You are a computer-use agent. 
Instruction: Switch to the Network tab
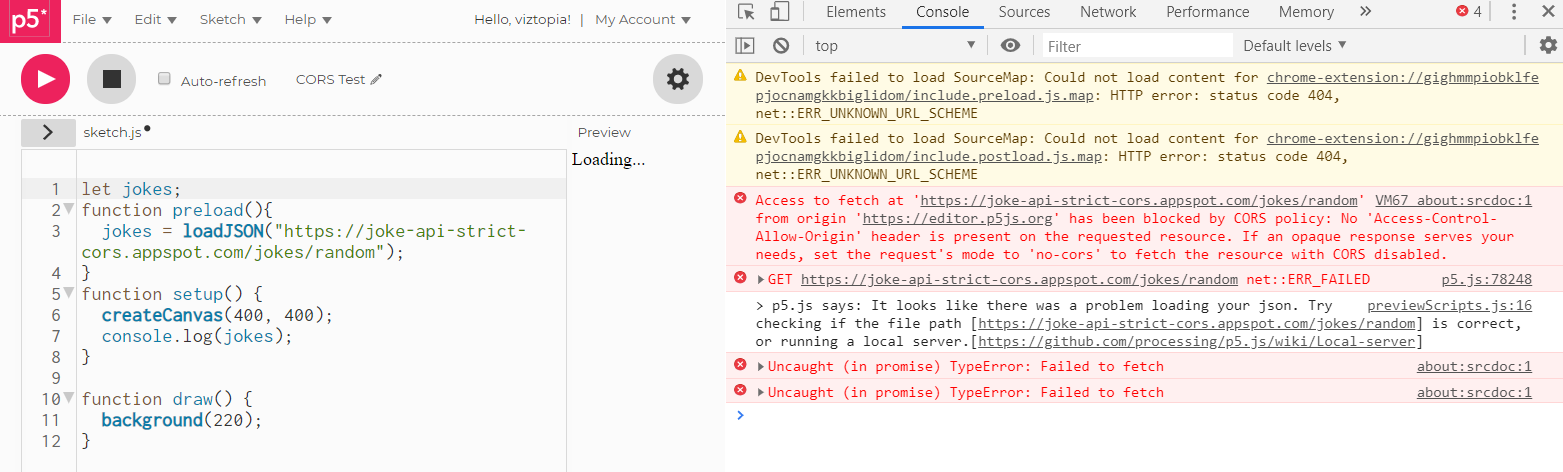click(1108, 12)
